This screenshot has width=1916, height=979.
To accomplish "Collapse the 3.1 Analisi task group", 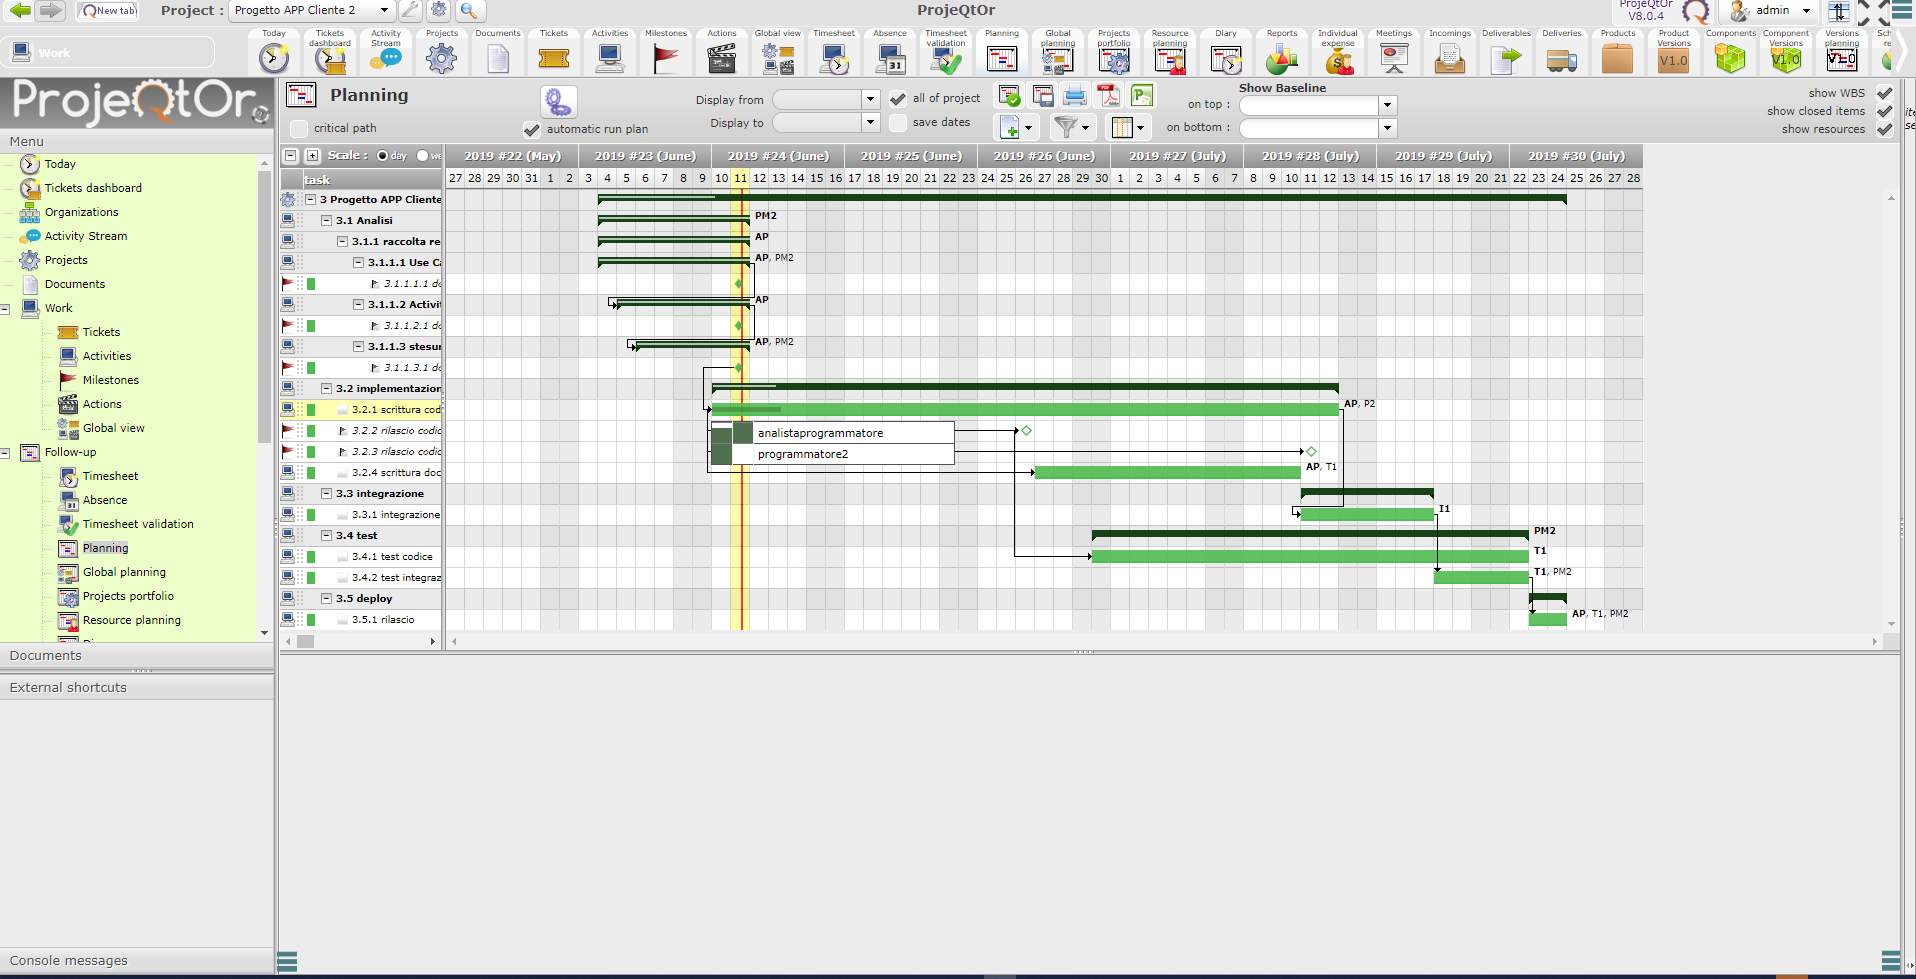I will (326, 220).
